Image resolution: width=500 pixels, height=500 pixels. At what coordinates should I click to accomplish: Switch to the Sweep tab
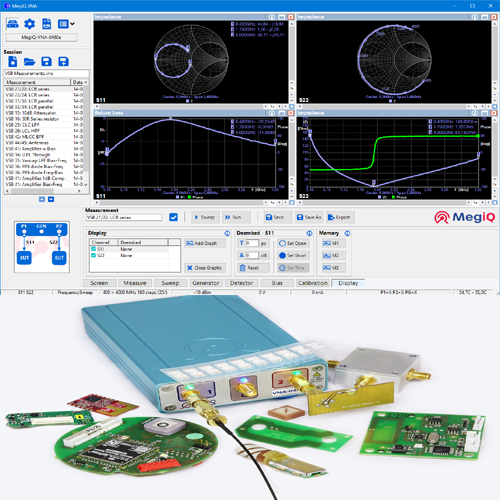tap(170, 283)
